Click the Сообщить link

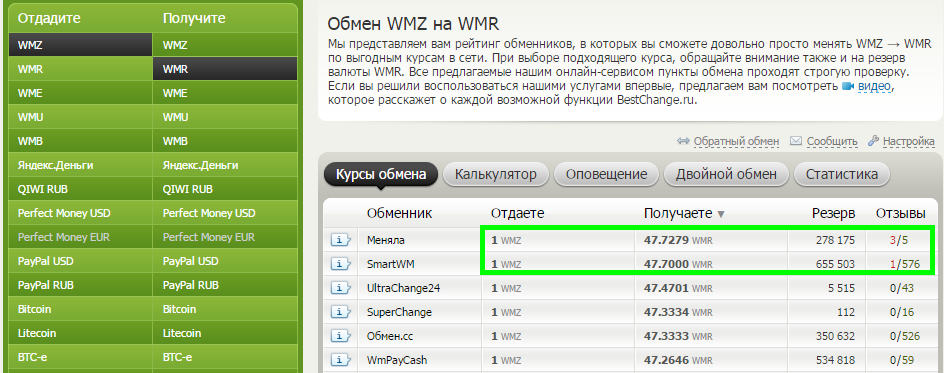coord(832,141)
